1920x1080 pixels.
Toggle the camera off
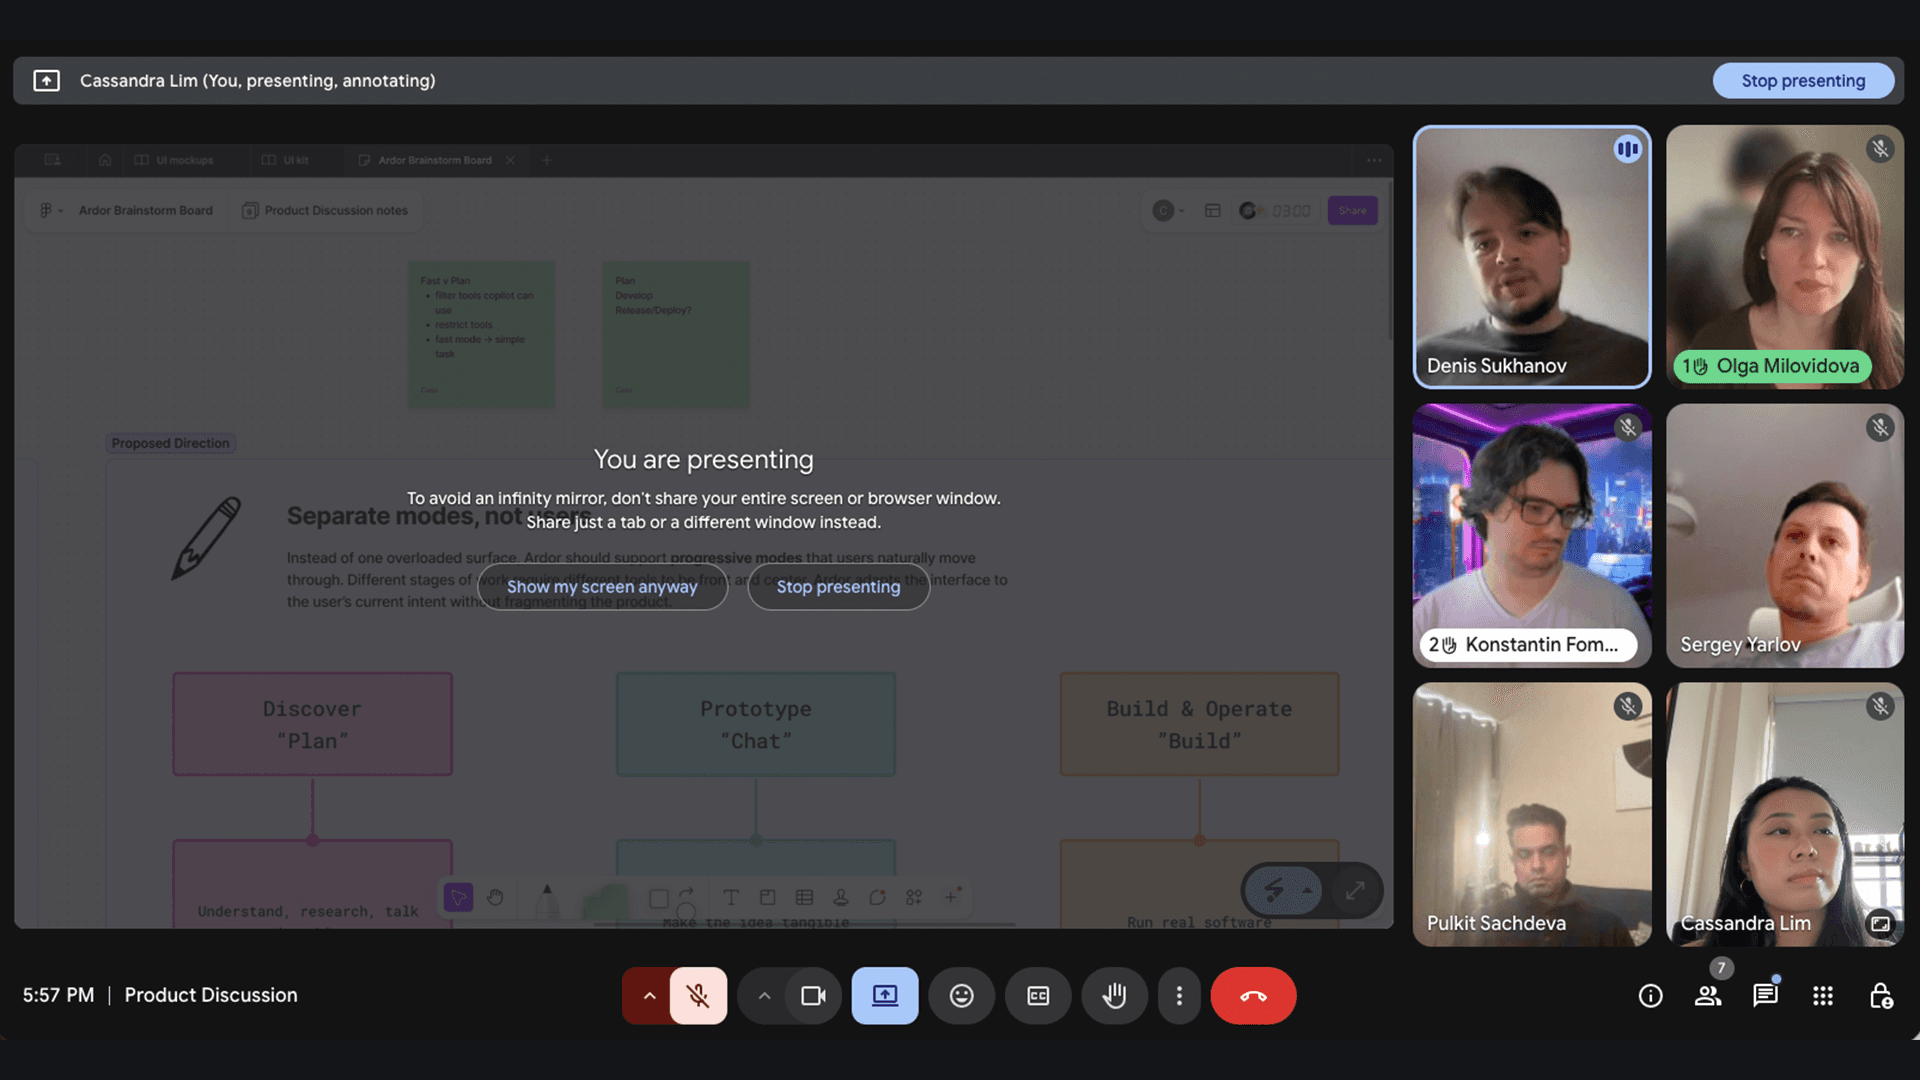pos(813,995)
